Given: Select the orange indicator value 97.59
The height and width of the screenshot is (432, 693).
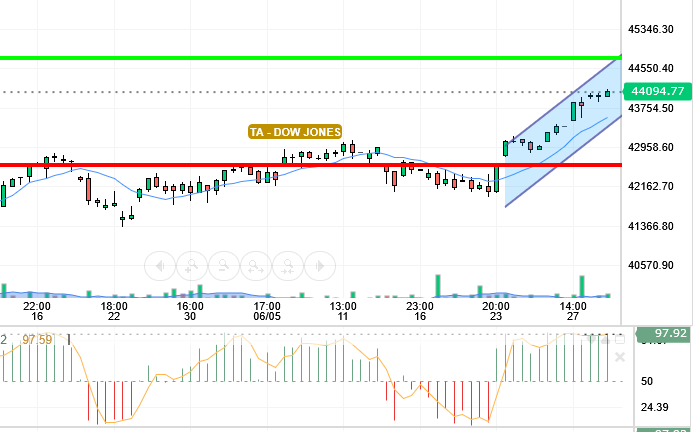Looking at the screenshot, I should (x=37, y=340).
